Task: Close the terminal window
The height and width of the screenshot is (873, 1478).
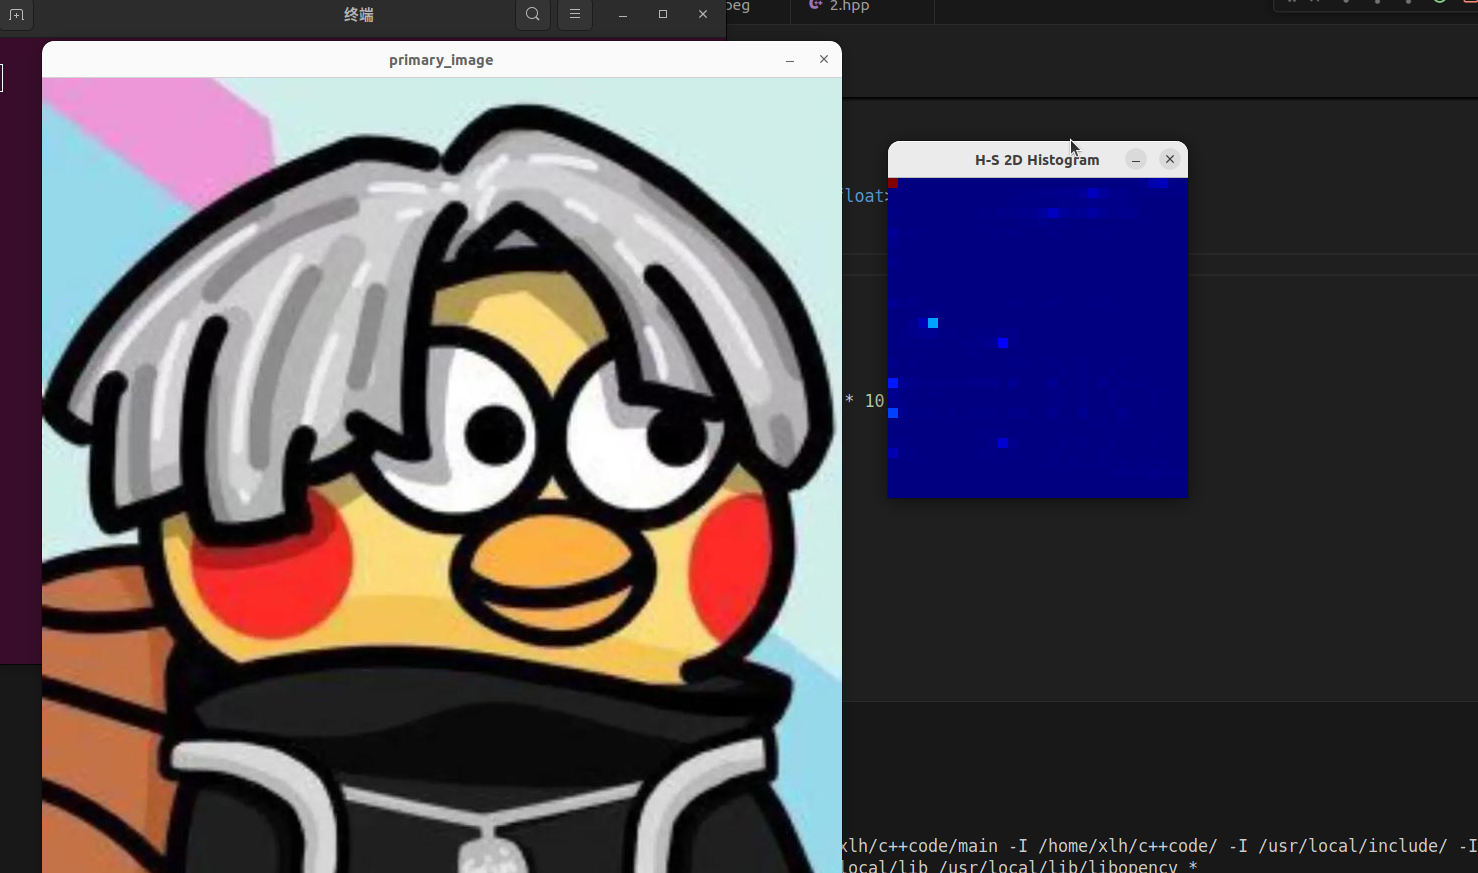Action: point(703,15)
